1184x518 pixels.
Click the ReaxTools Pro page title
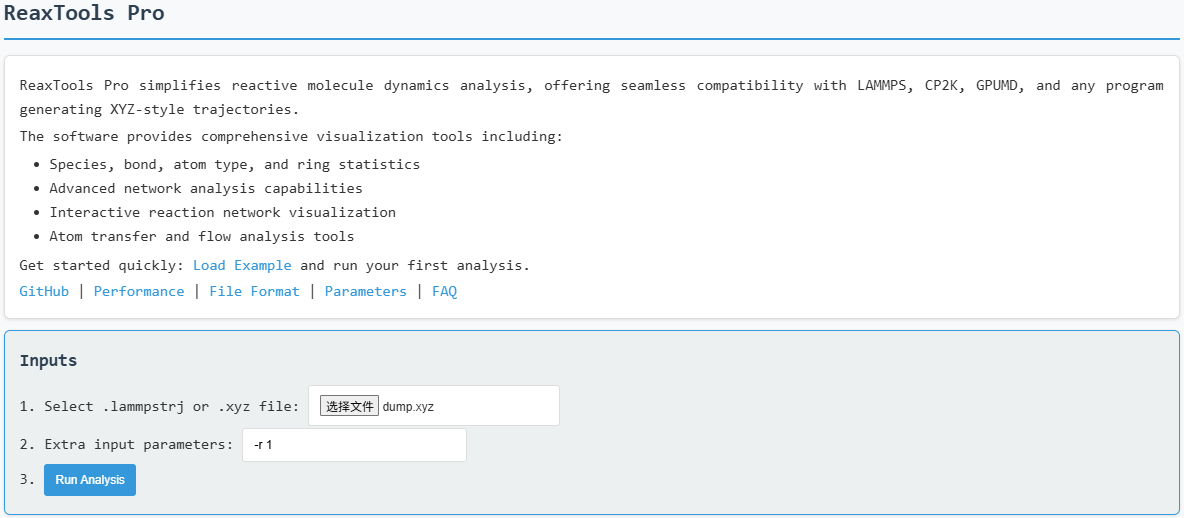click(x=84, y=14)
